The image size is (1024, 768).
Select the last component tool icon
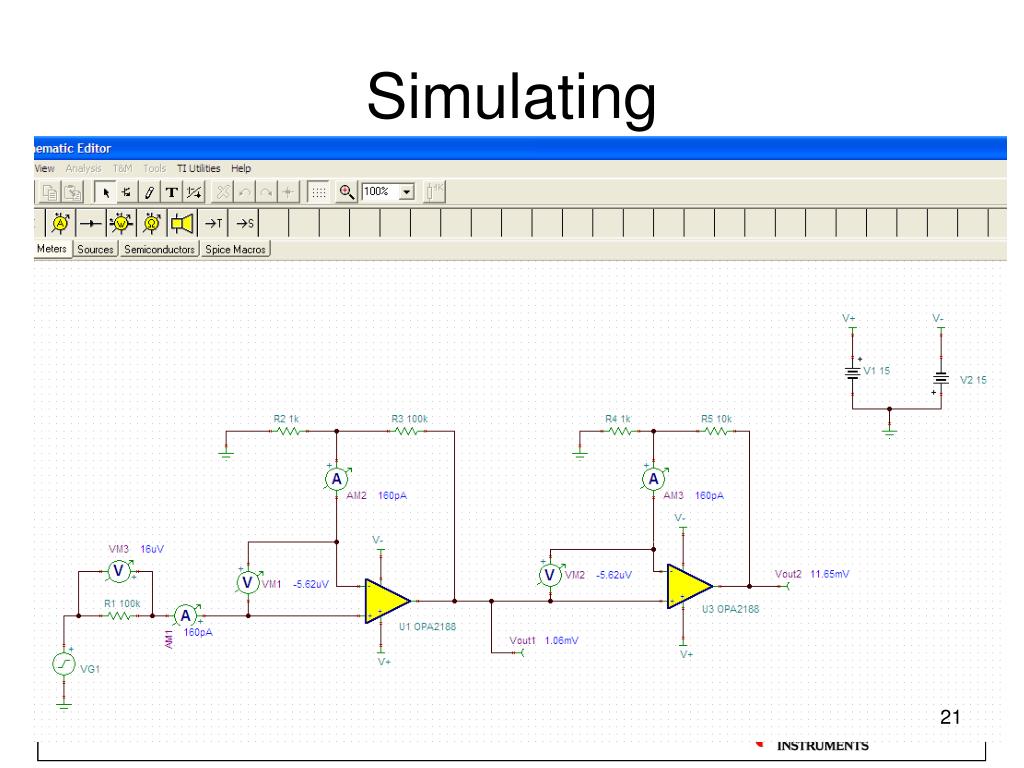tap(127, 192)
